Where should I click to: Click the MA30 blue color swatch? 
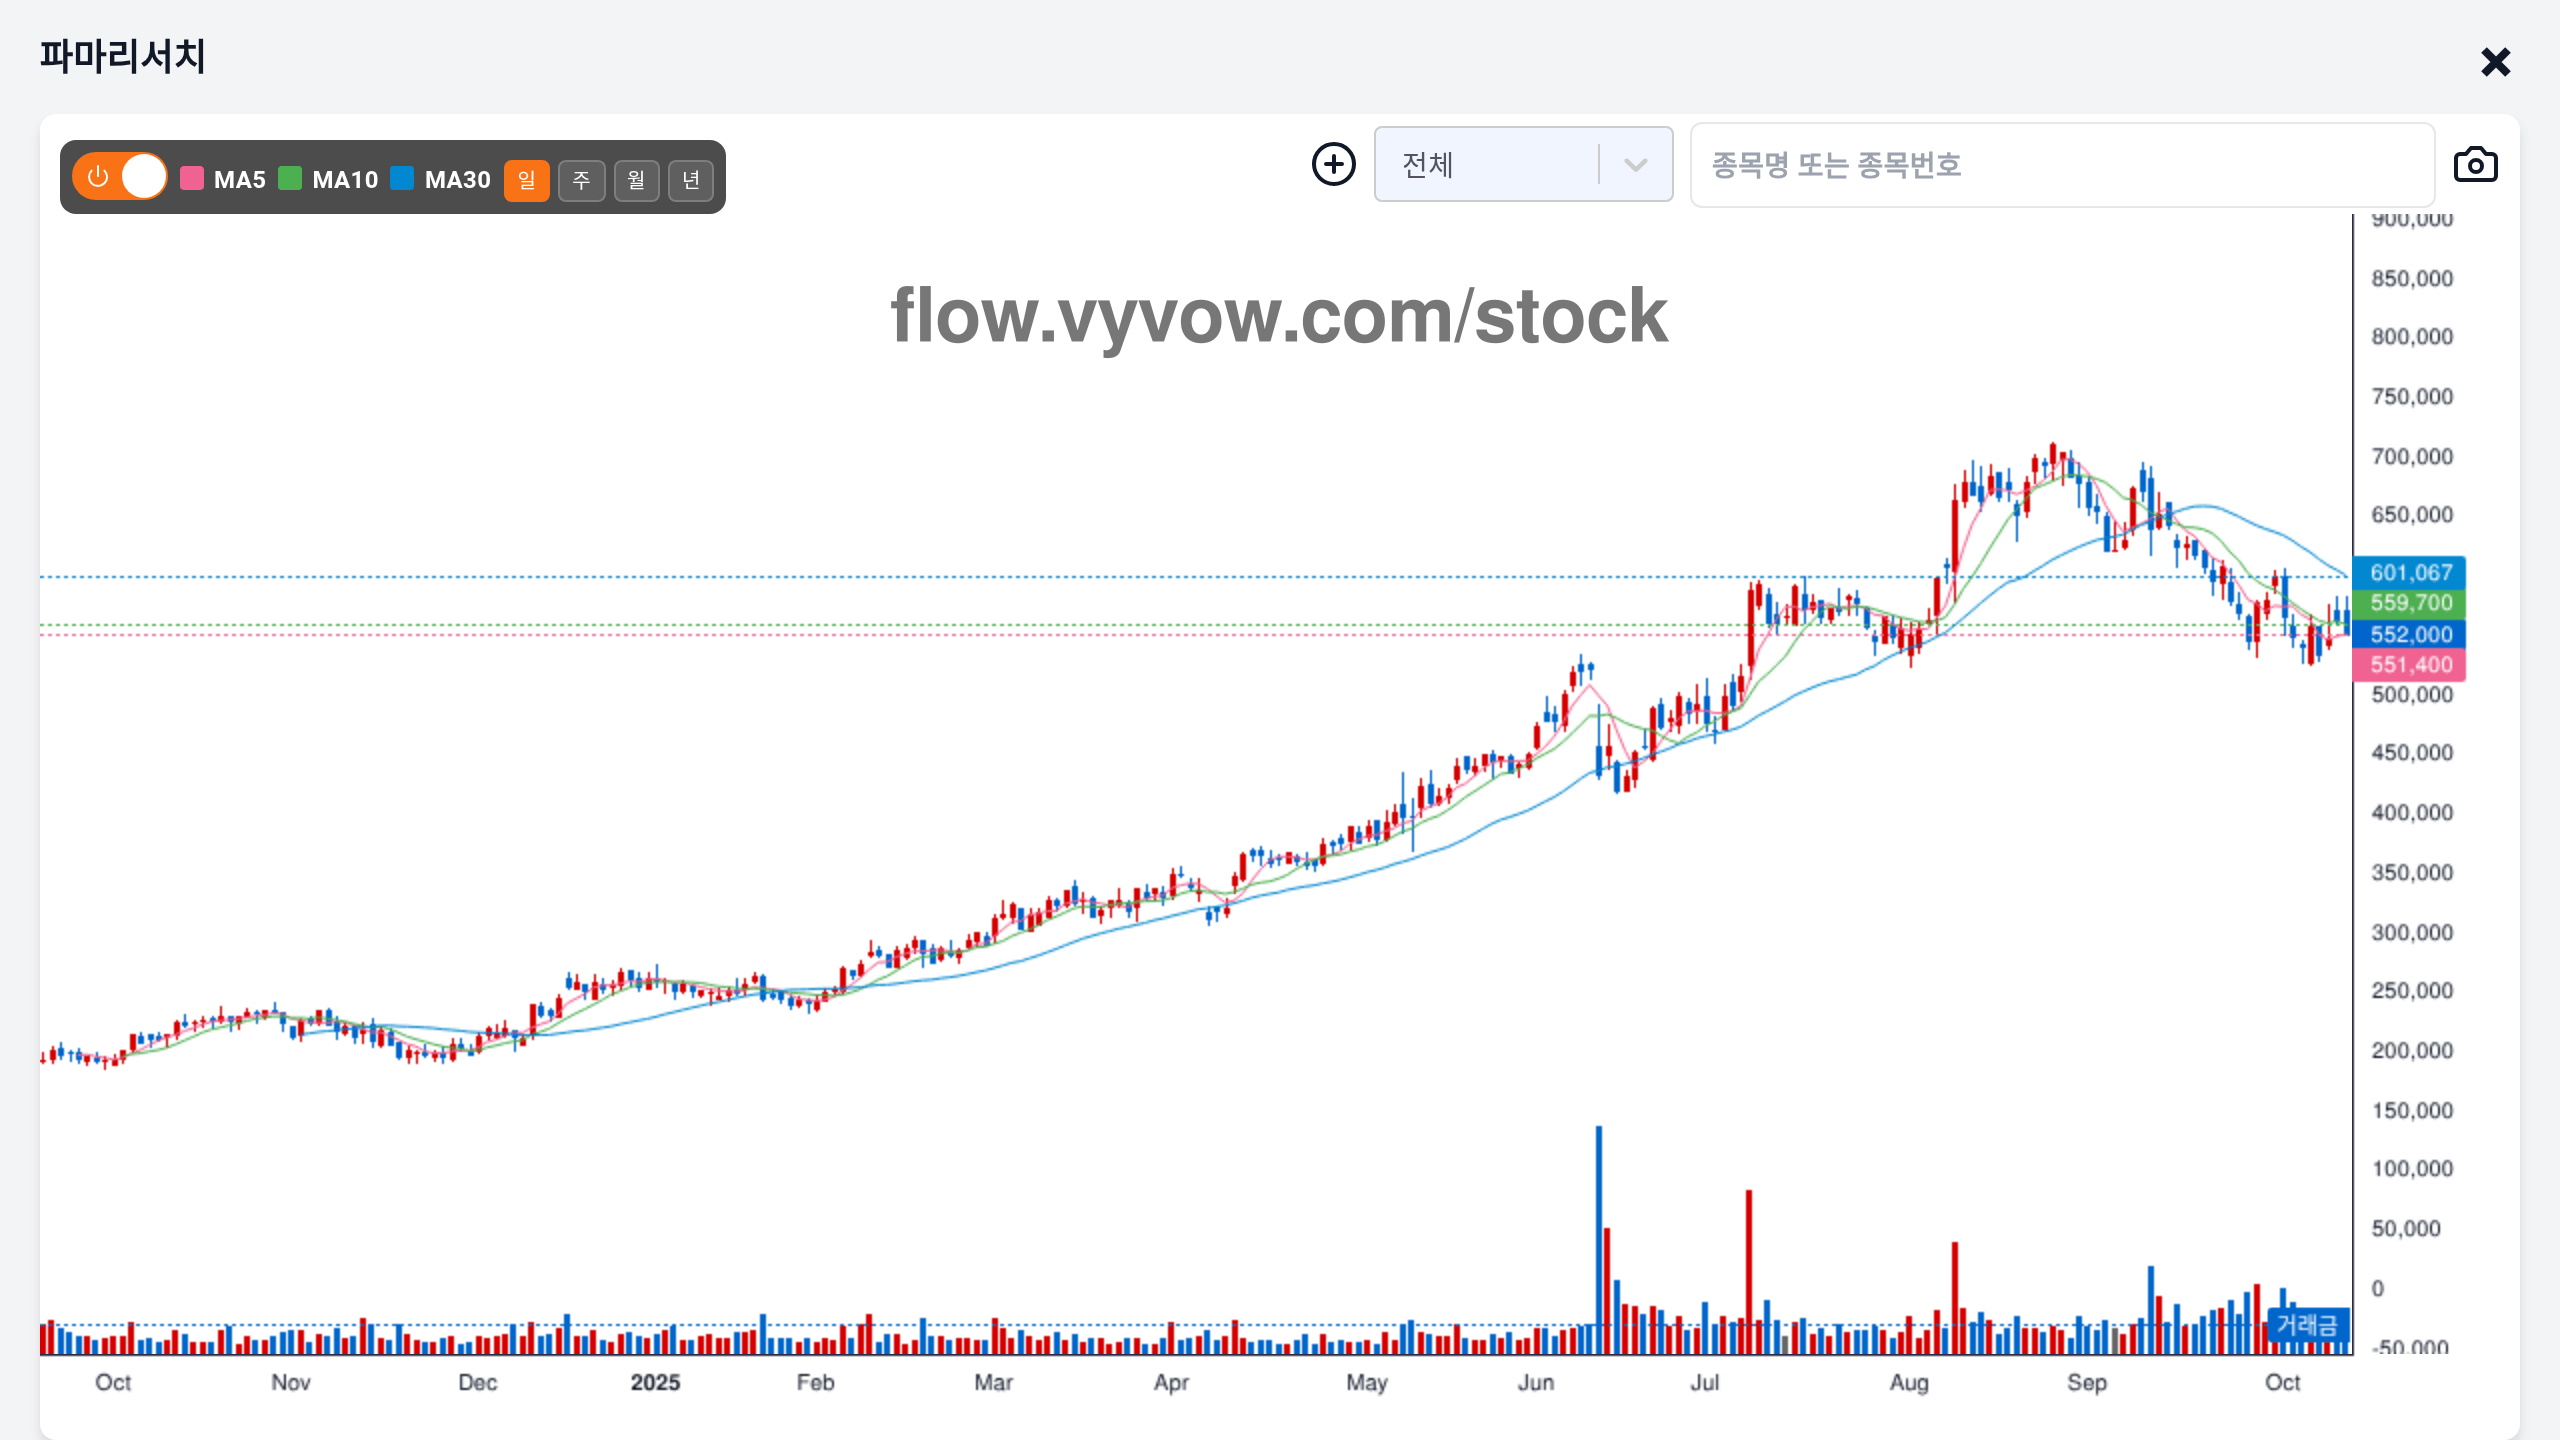click(x=402, y=179)
